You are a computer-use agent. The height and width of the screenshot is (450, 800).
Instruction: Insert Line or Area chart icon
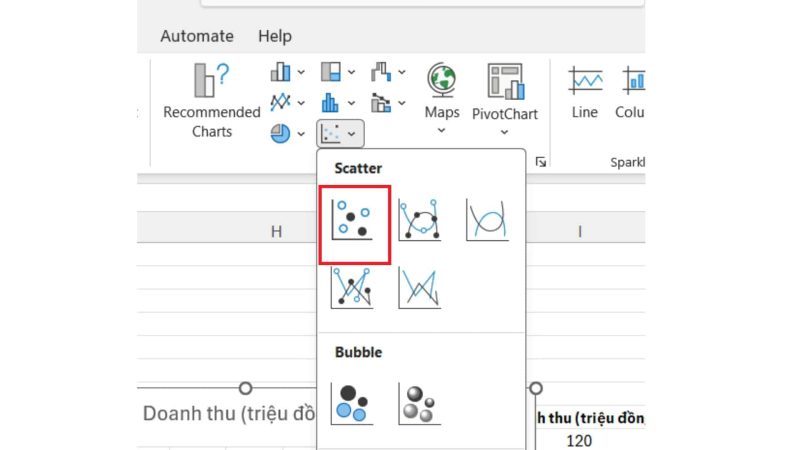[280, 103]
